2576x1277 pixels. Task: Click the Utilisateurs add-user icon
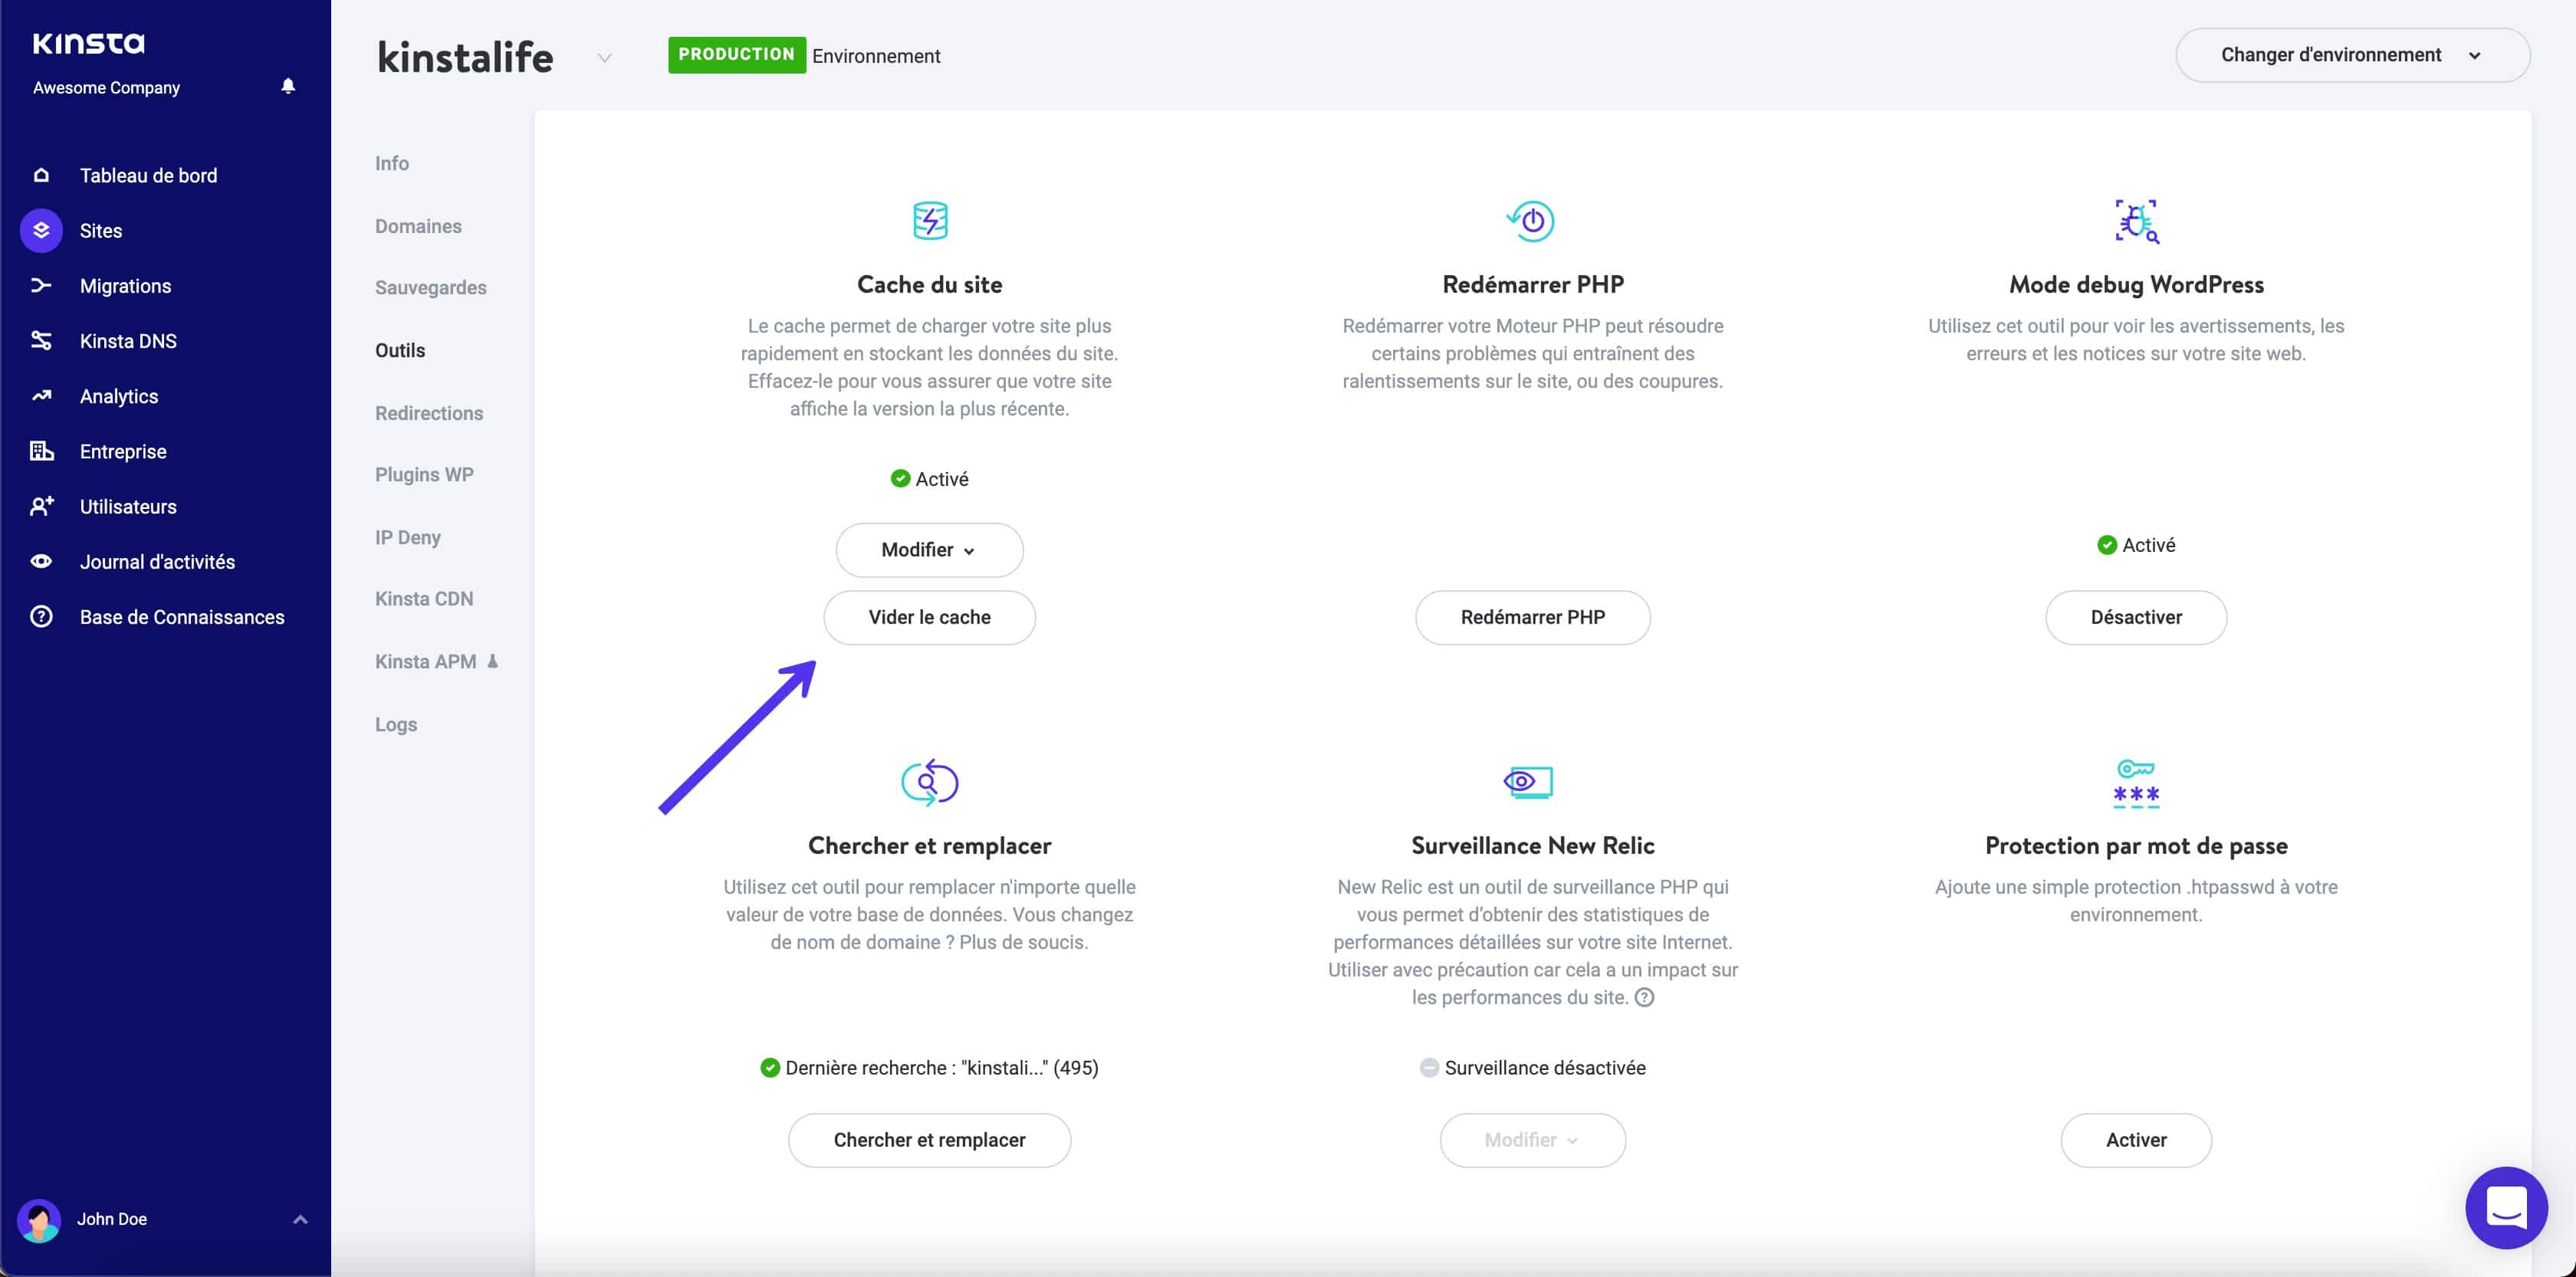click(41, 506)
